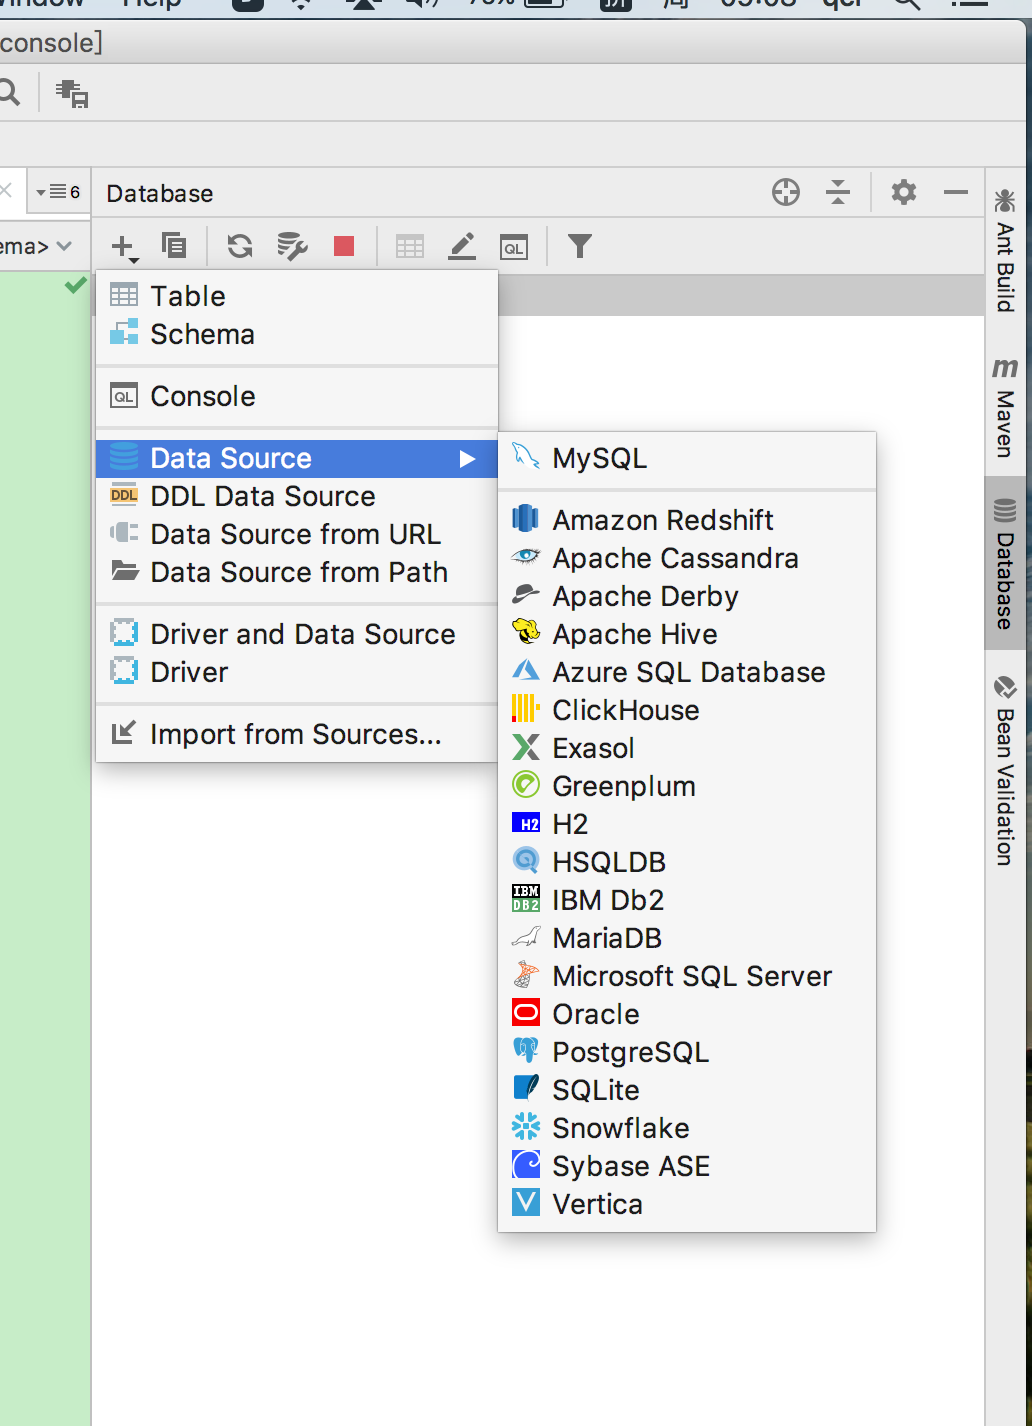This screenshot has height=1426, width=1032.
Task: Select Schema from the New menu
Action: click(x=297, y=334)
